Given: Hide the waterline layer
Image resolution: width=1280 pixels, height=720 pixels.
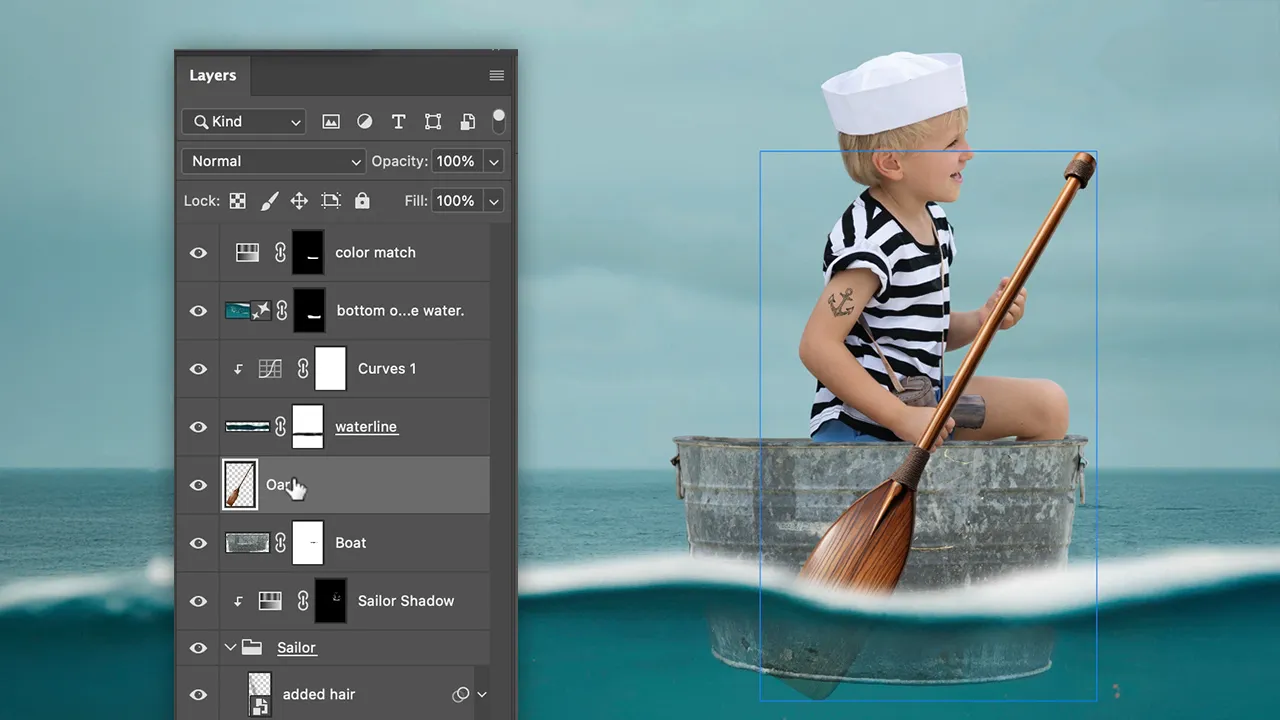Looking at the screenshot, I should point(198,427).
